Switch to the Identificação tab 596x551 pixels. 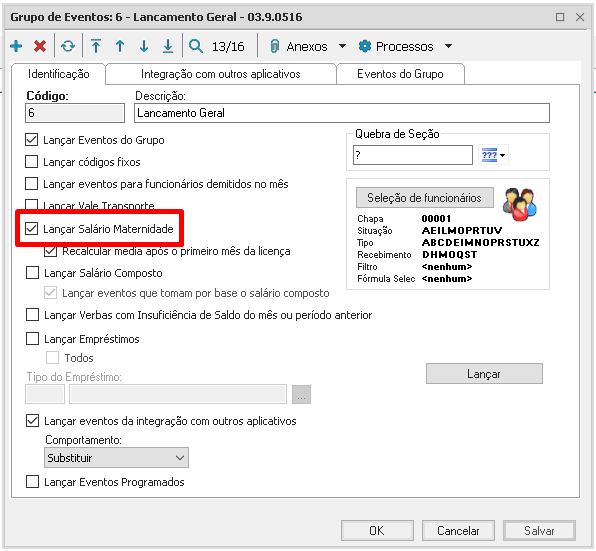point(59,74)
